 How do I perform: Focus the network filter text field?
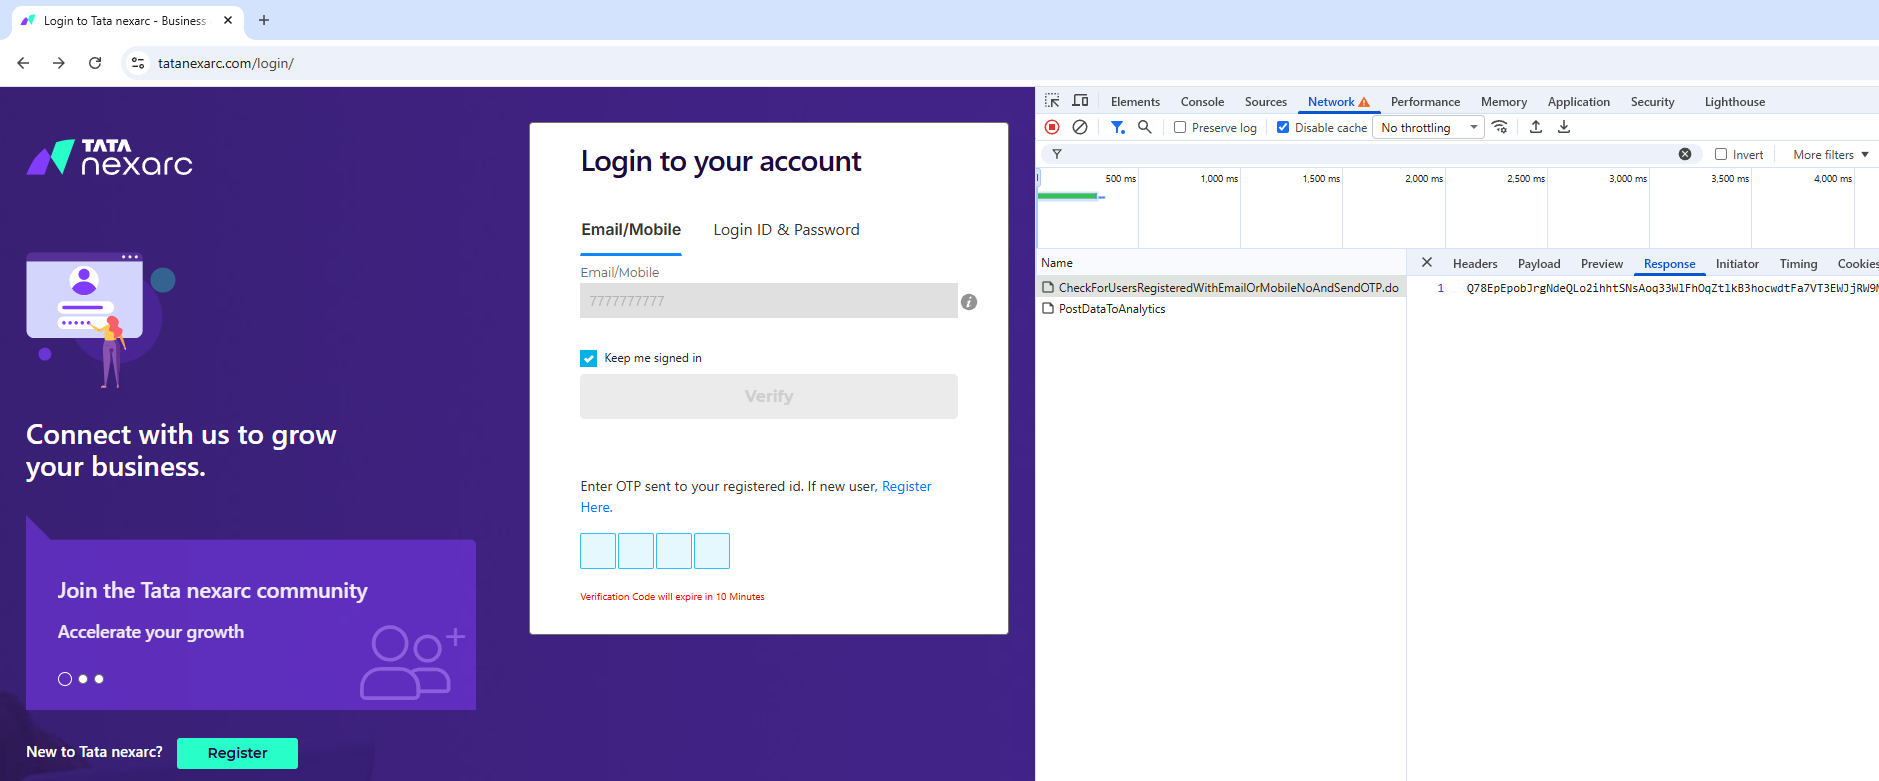1370,154
